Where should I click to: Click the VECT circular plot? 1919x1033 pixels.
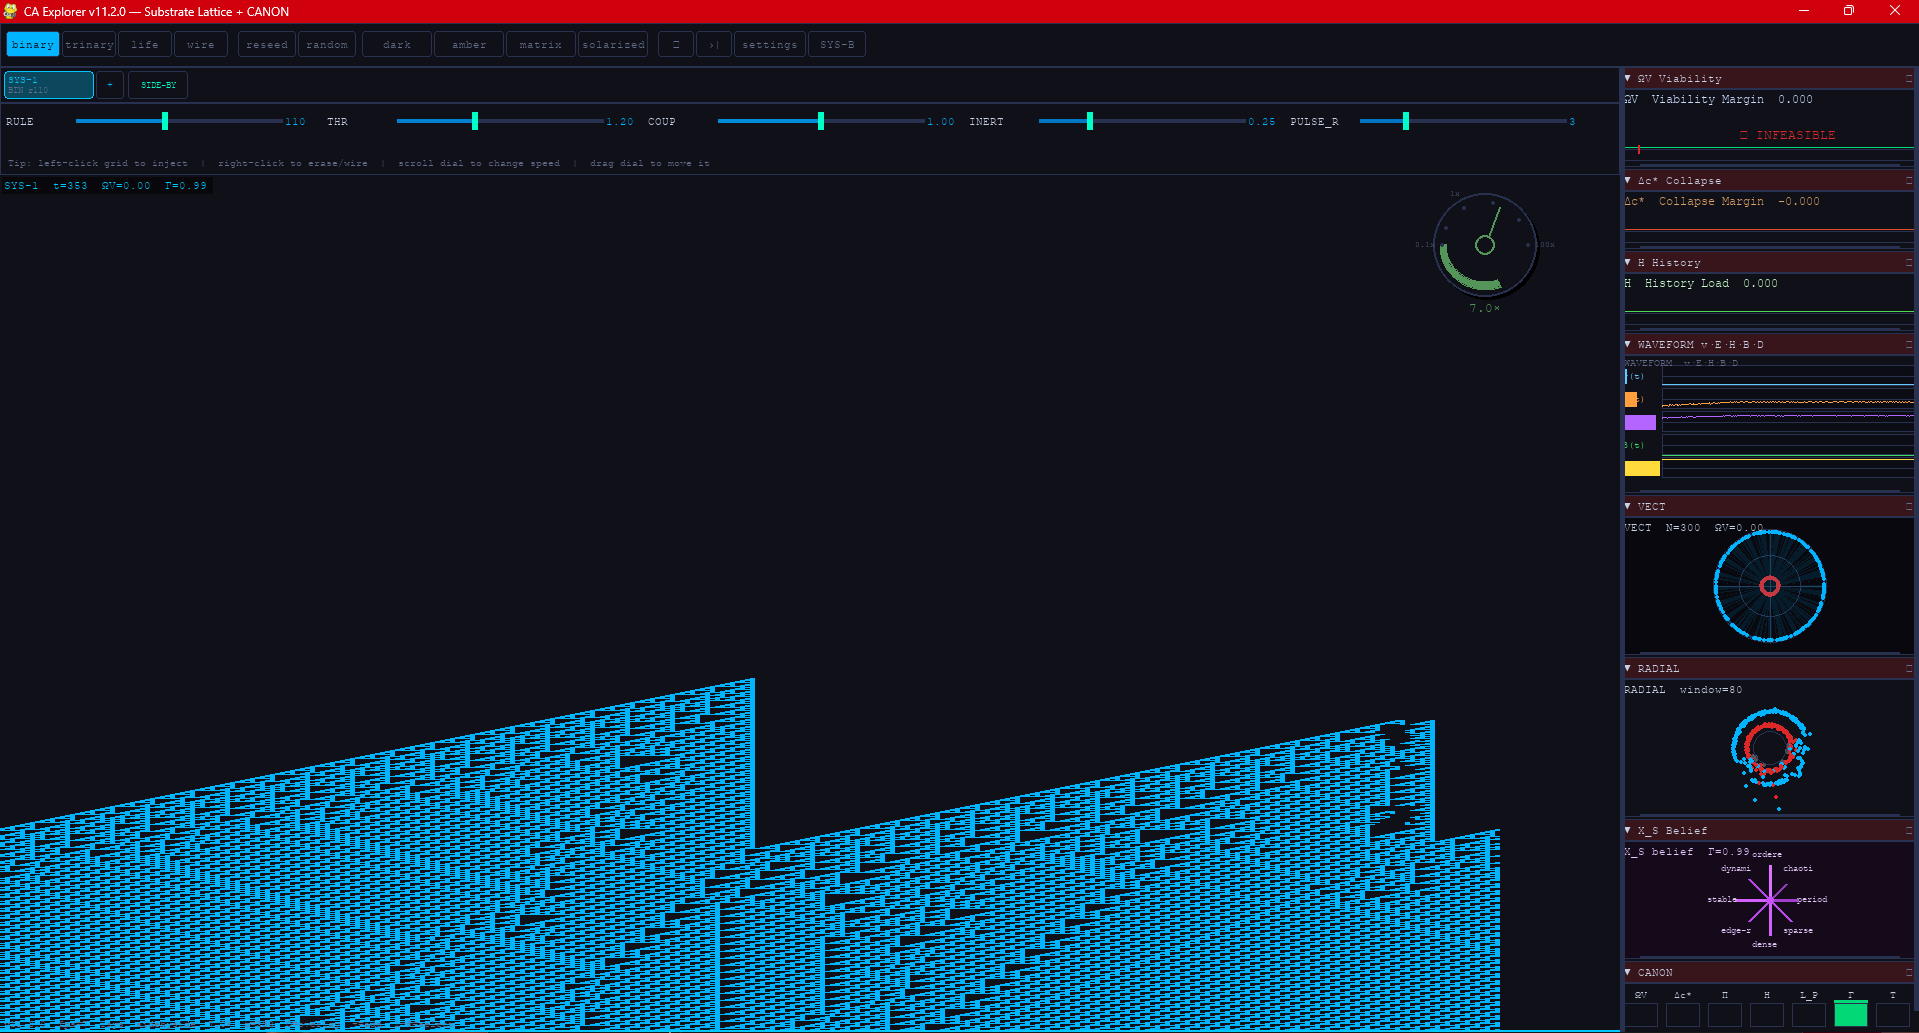click(x=1770, y=586)
